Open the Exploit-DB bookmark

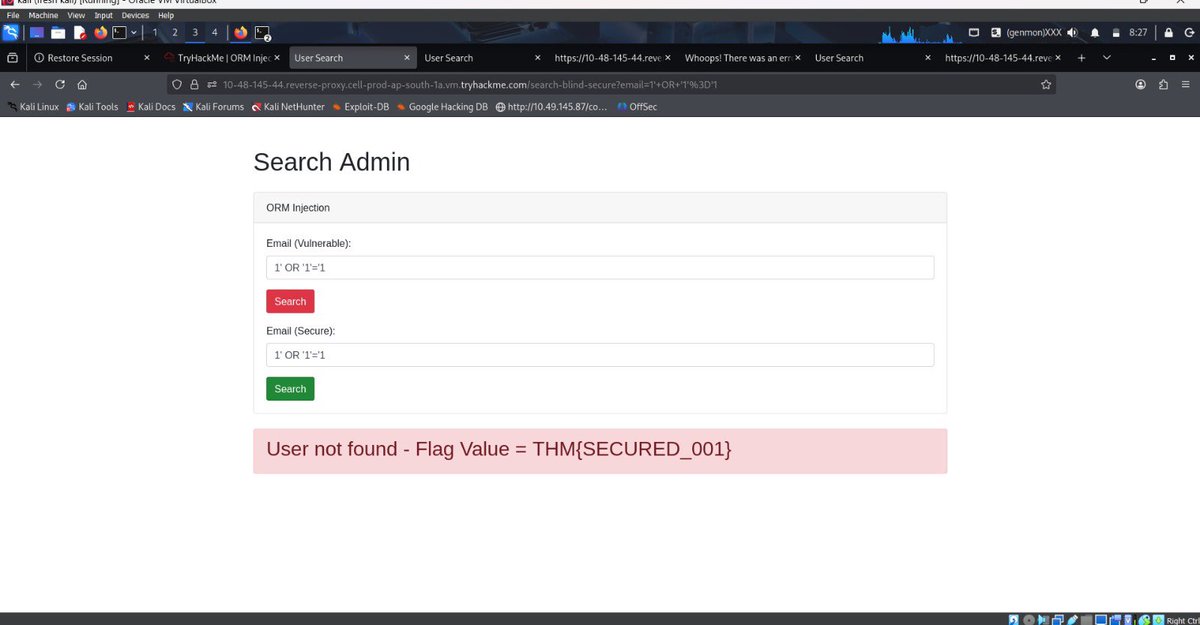(x=361, y=107)
